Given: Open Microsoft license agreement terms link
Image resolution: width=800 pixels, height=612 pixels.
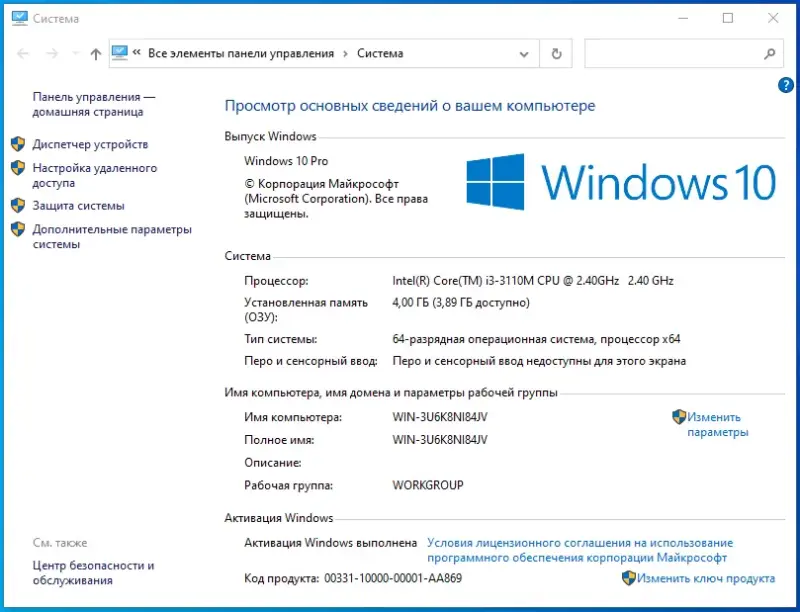Looking at the screenshot, I should tap(580, 550).
